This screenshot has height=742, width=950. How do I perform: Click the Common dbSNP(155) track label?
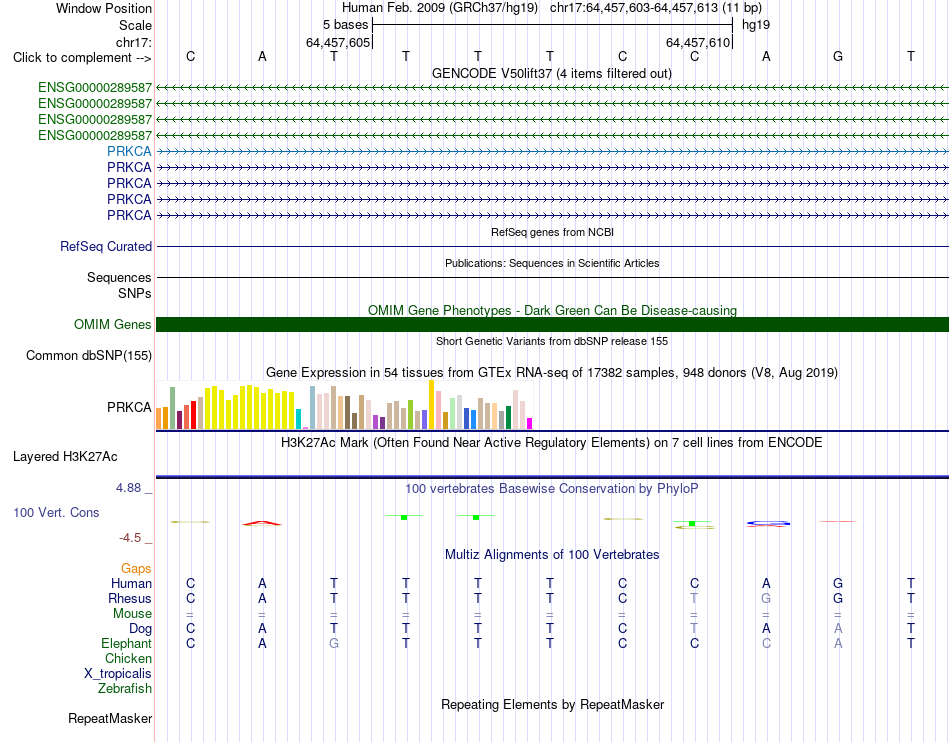88,356
